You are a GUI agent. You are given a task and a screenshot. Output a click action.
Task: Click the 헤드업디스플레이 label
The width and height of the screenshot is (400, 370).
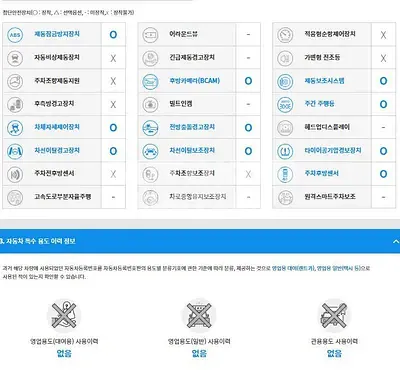point(327,127)
